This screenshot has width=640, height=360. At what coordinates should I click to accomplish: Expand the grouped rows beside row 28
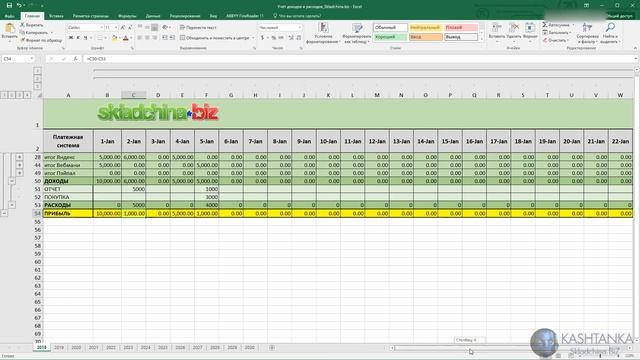[x=19, y=157]
